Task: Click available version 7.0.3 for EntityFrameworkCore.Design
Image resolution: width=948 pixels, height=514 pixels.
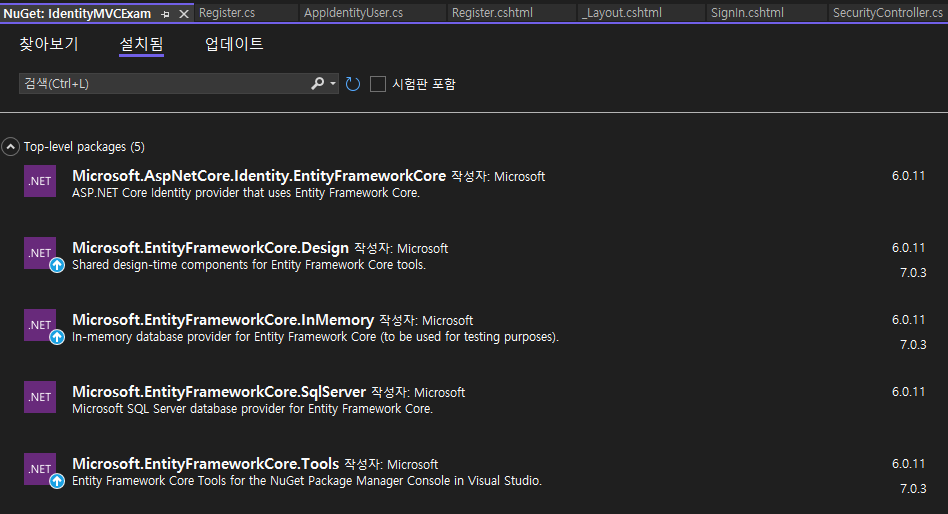Action: [x=913, y=273]
